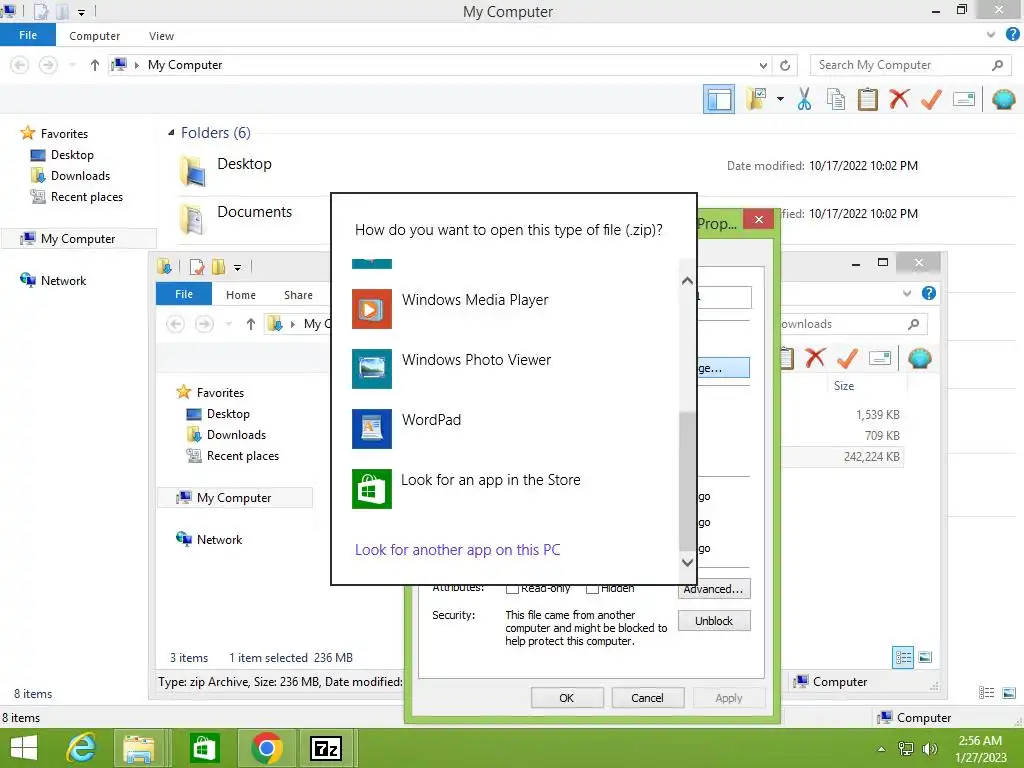1024x768 pixels.
Task: Click Look for another app on this PC
Action: (457, 550)
